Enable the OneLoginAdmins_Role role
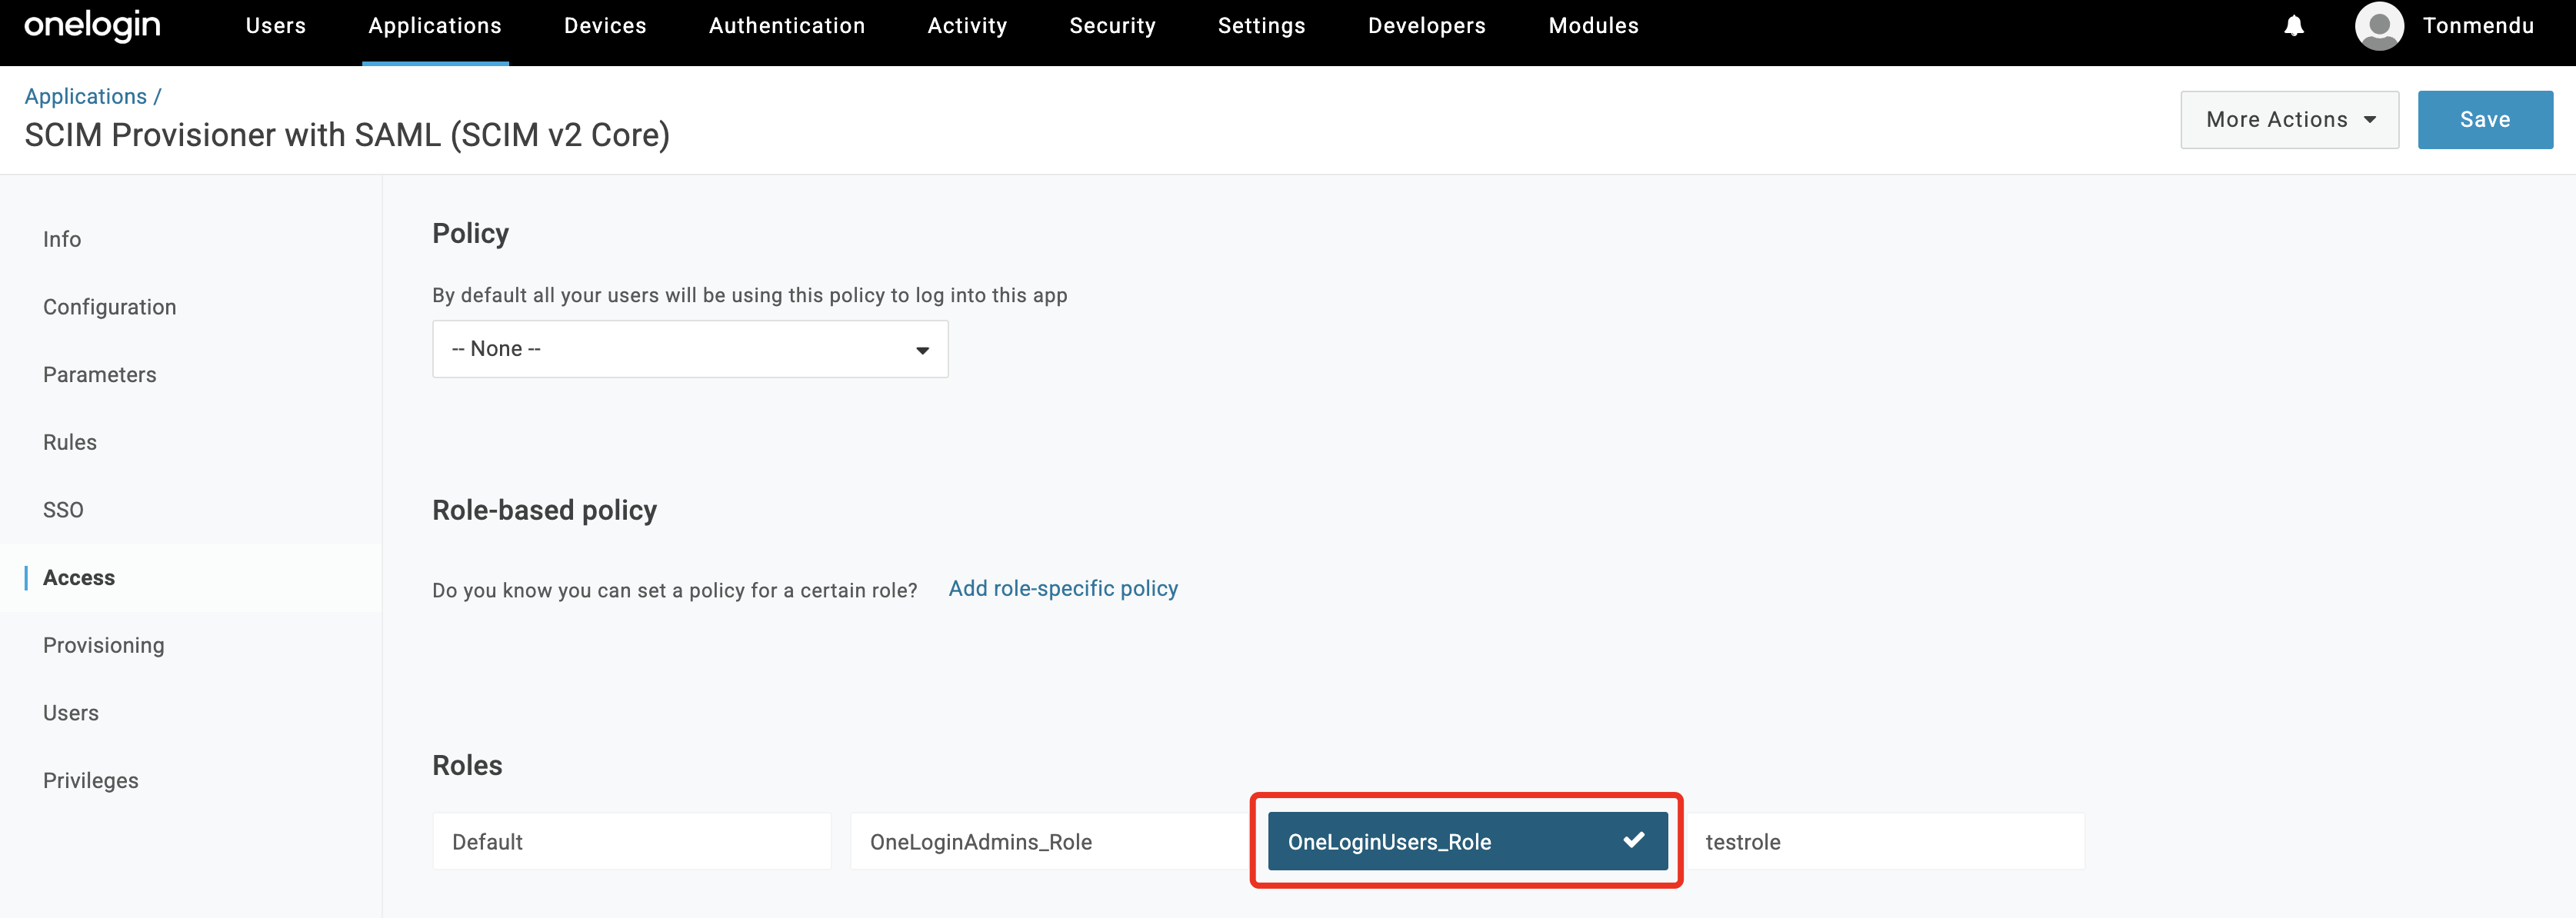 click(1048, 841)
